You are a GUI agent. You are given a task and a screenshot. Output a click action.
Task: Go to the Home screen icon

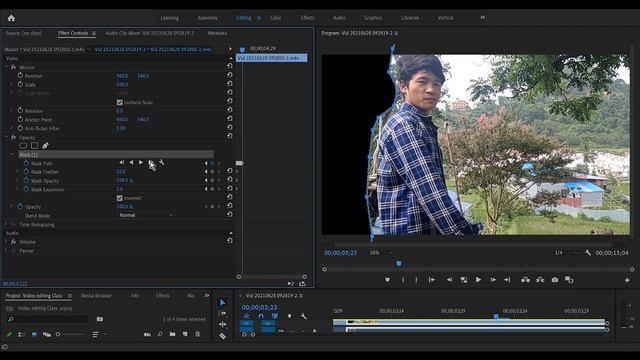[11, 18]
